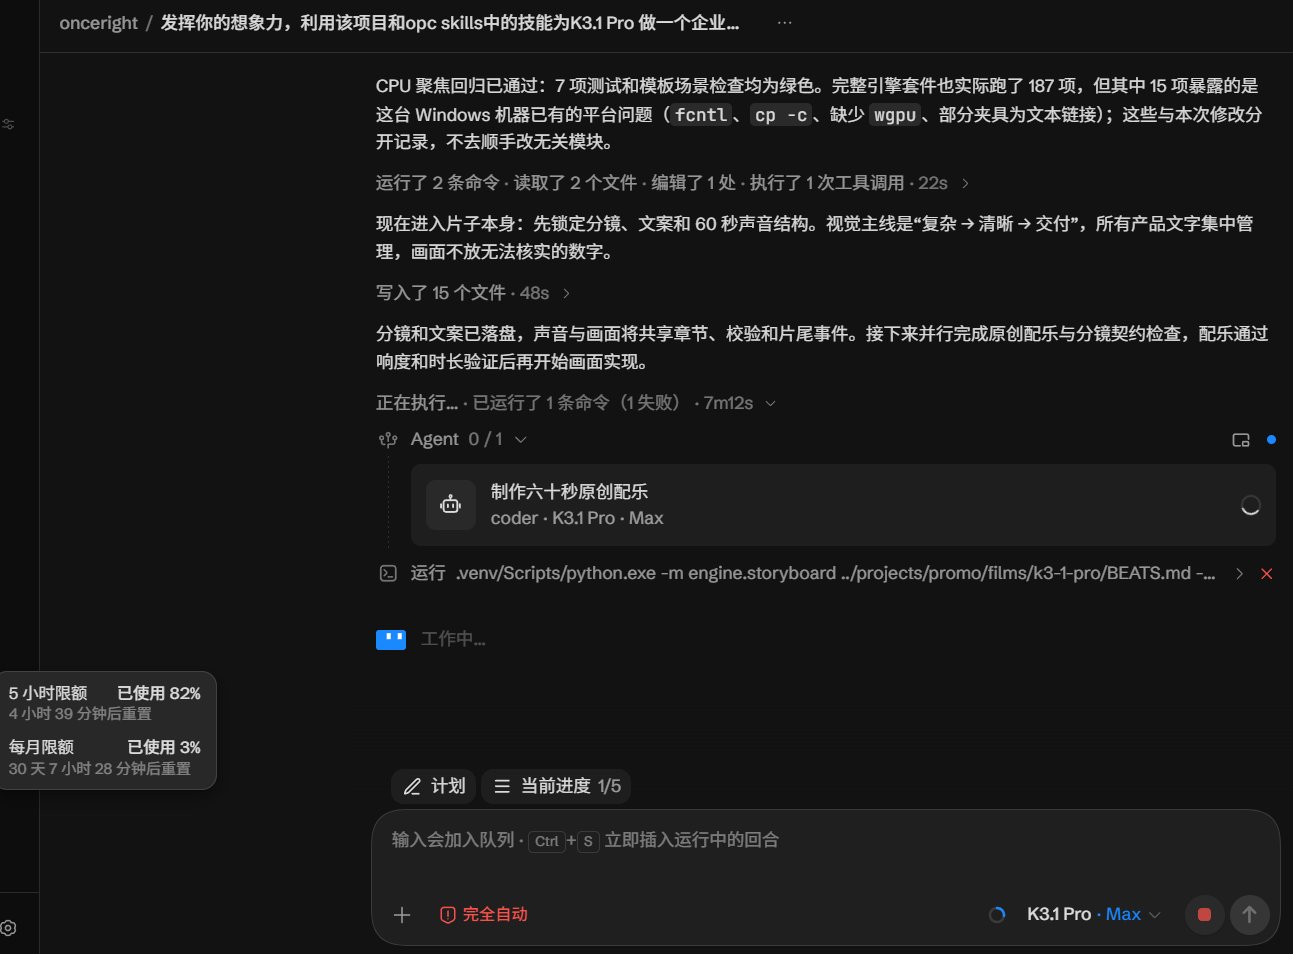The height and width of the screenshot is (954, 1293).
Task: Toggle 完全自动 full-auto mode
Action: [484, 915]
